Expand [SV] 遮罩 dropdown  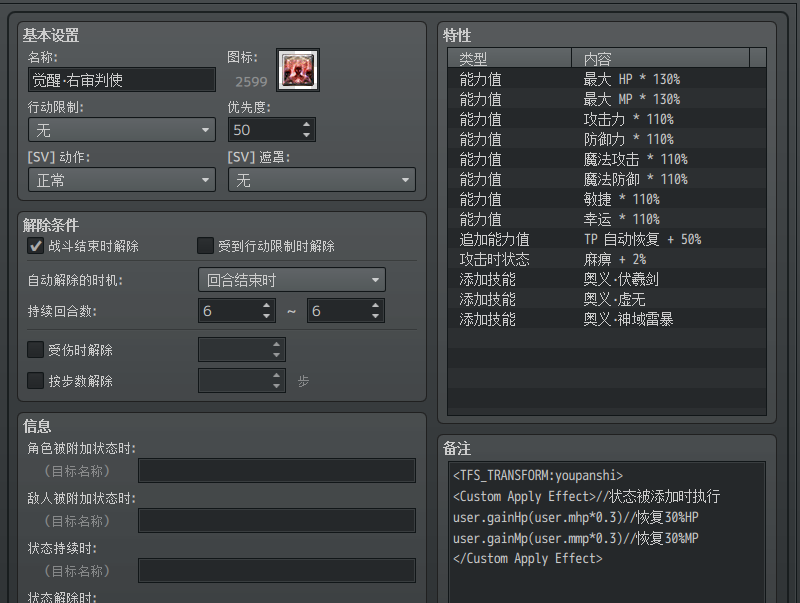click(x=321, y=180)
